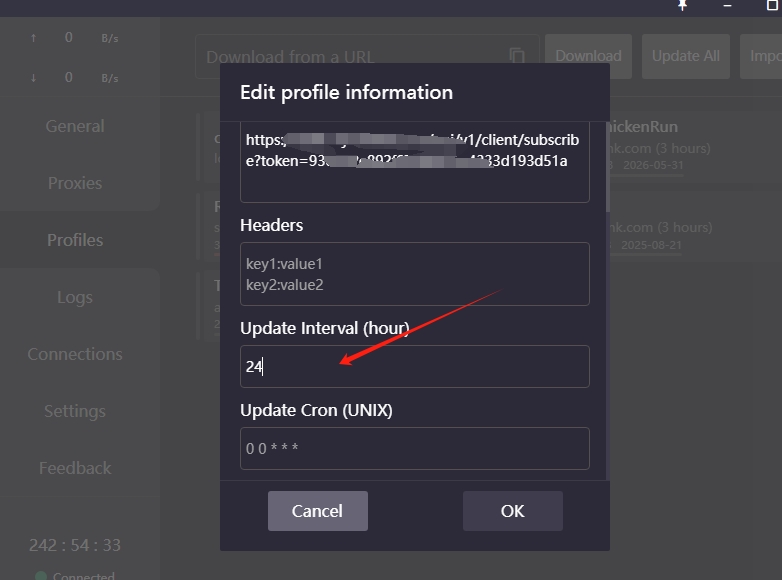Click the download speed arrow icon
782x580 pixels.
tap(34, 77)
